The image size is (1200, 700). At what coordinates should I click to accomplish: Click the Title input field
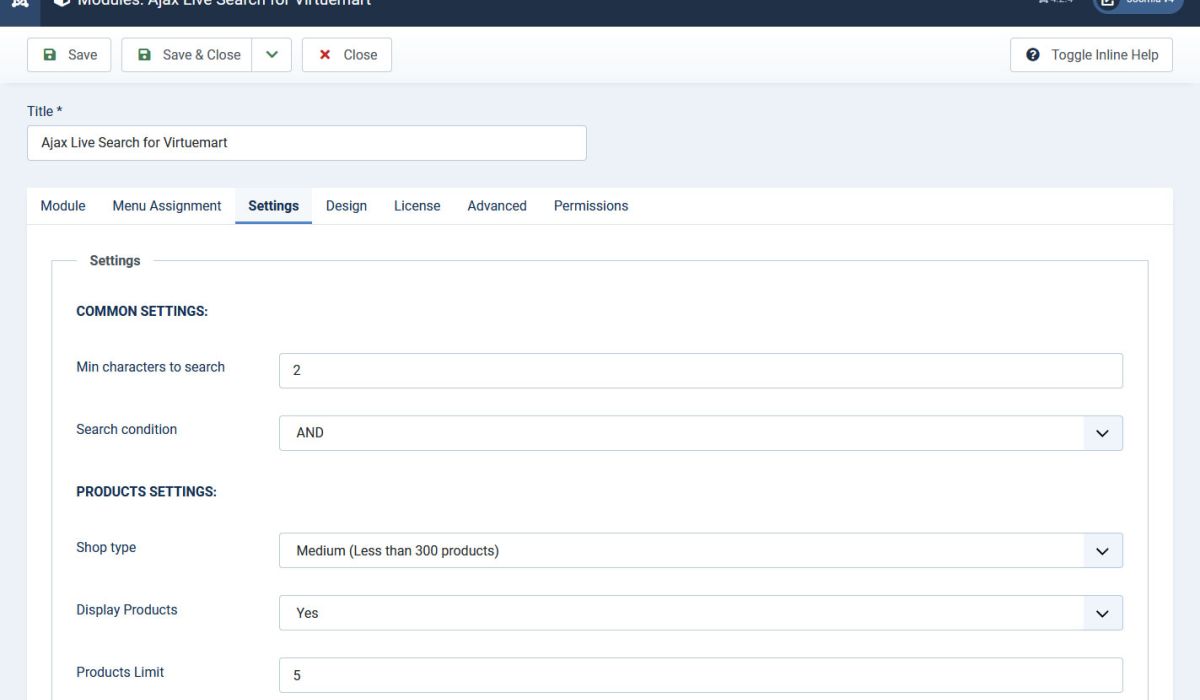tap(307, 143)
